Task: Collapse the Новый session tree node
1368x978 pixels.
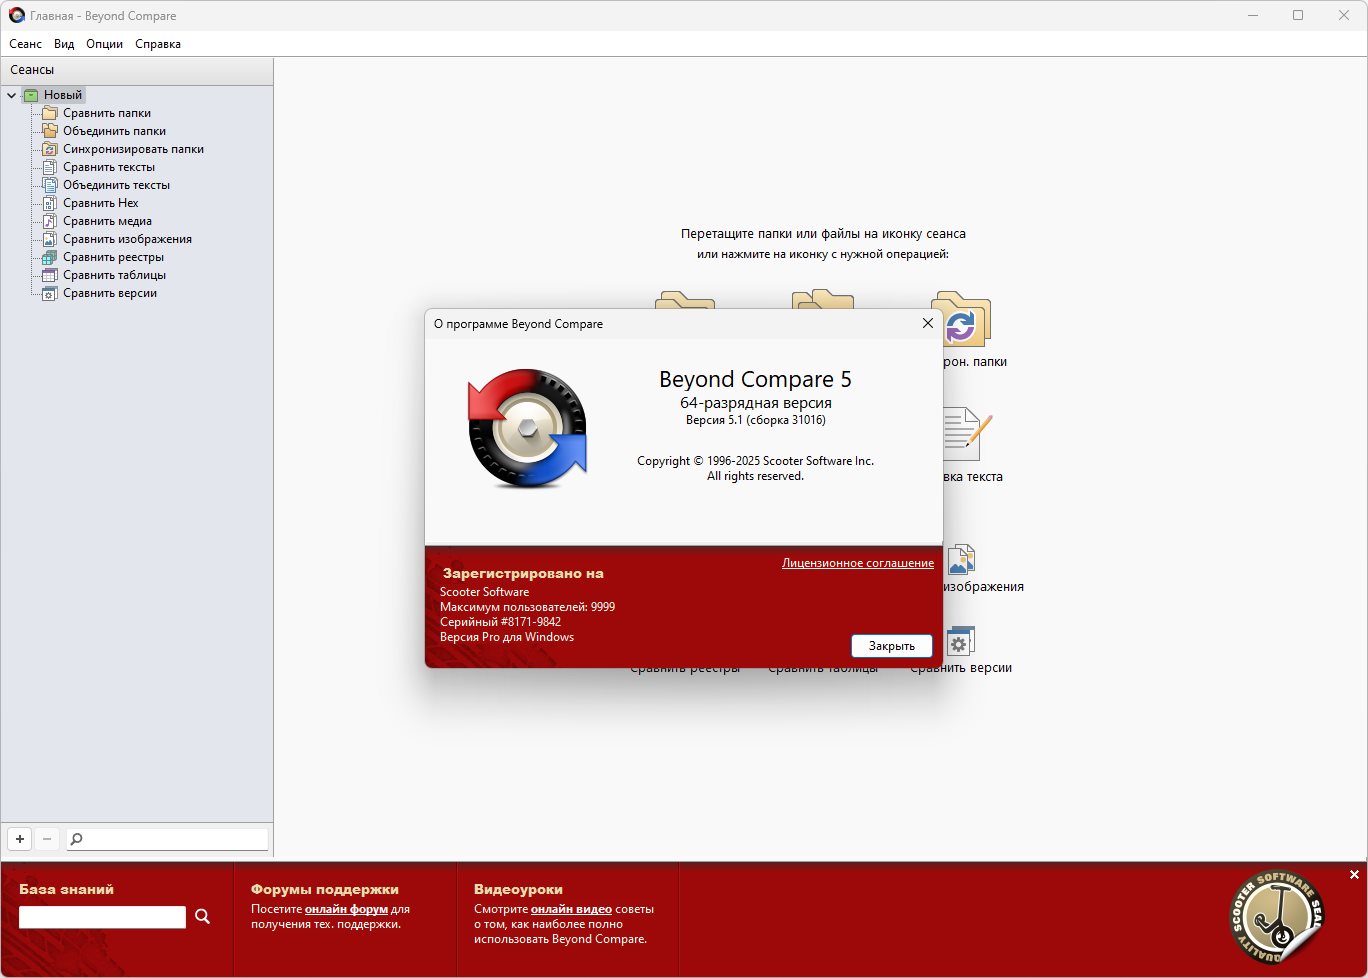Action: click(x=12, y=96)
